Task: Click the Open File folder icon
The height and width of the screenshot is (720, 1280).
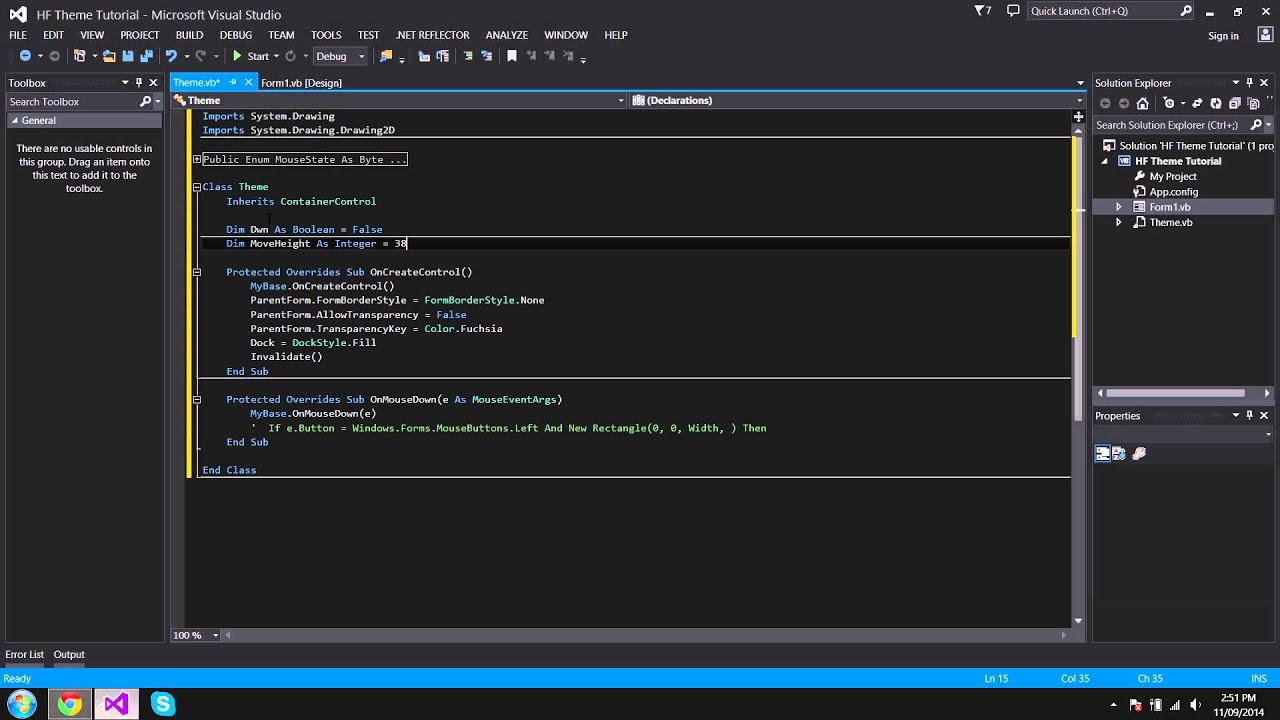Action: point(109,56)
